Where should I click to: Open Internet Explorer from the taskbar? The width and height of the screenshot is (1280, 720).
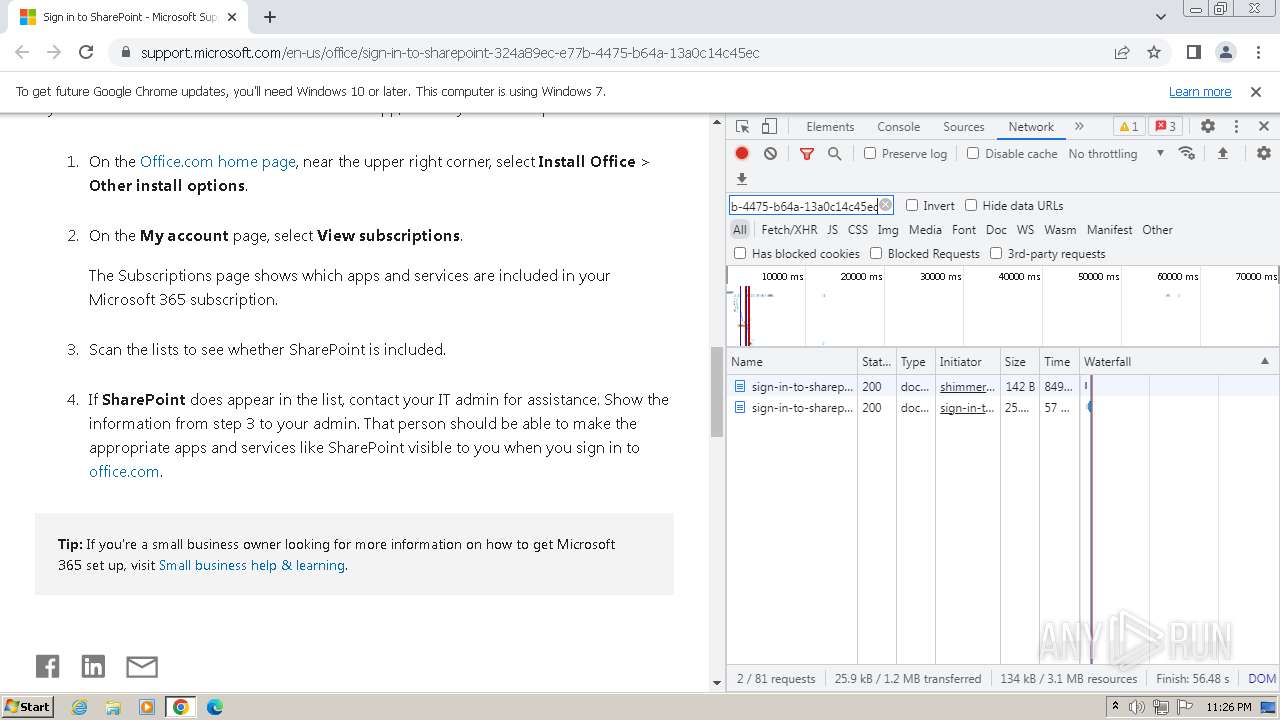(79, 707)
